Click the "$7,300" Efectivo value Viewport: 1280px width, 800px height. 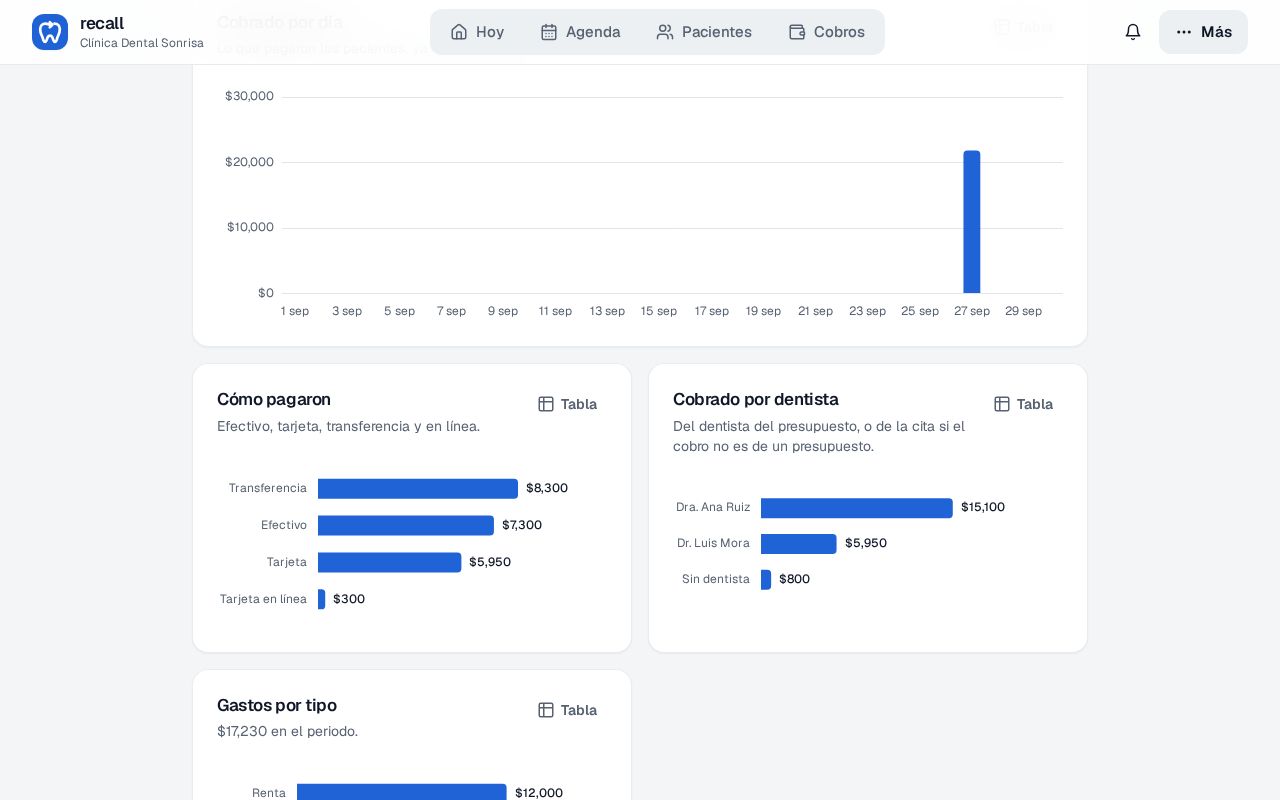[x=522, y=525]
